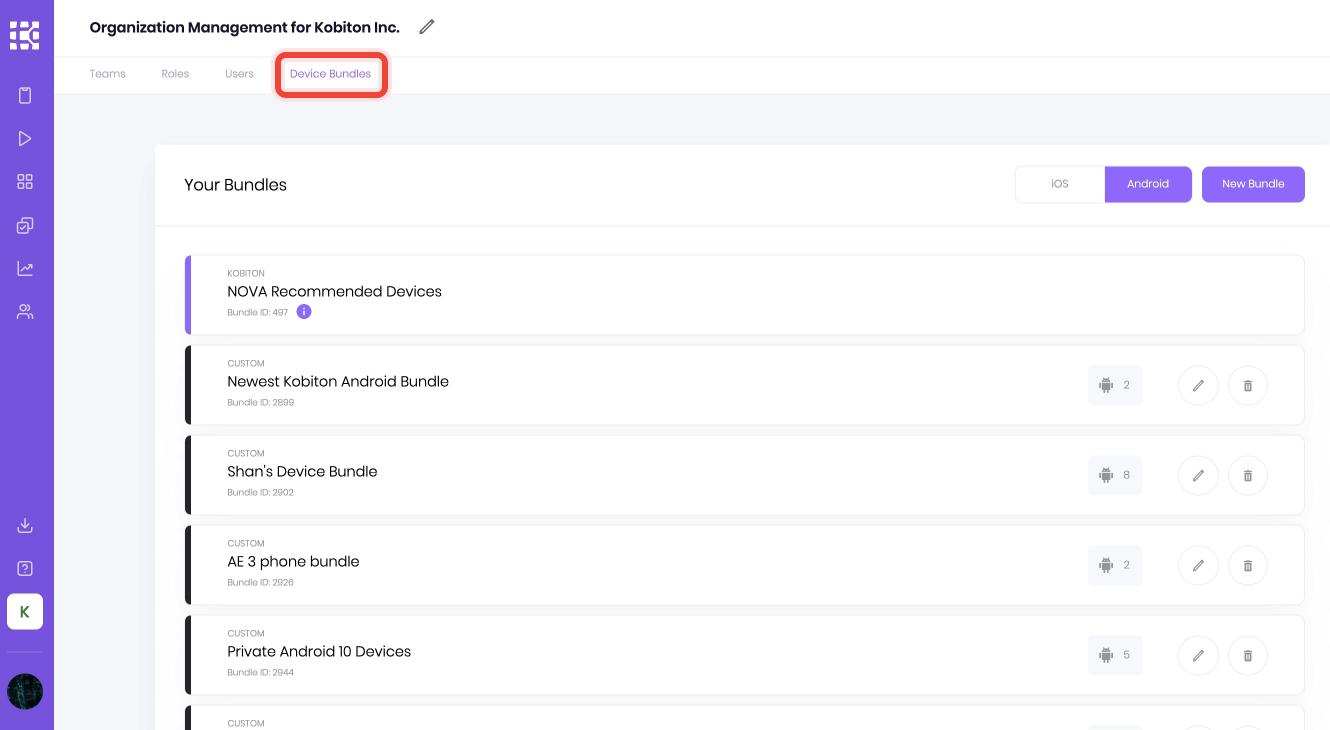Screen dimensions: 1330x730
Task: Open the NOVA Recommended Devices bundle
Action: coord(745,295)
